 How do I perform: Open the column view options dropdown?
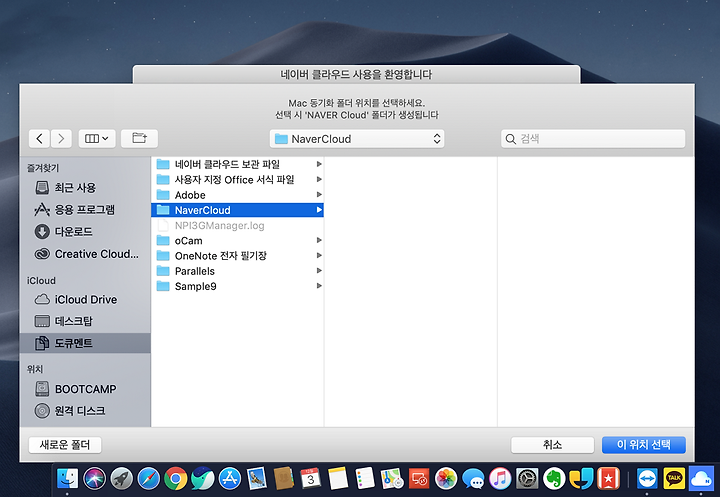coord(97,138)
